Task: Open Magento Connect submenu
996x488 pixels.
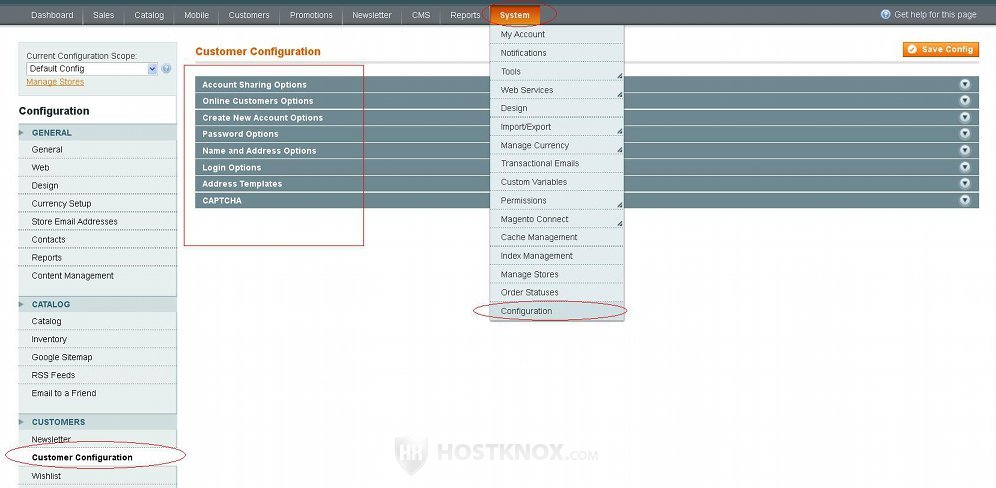Action: tap(557, 219)
